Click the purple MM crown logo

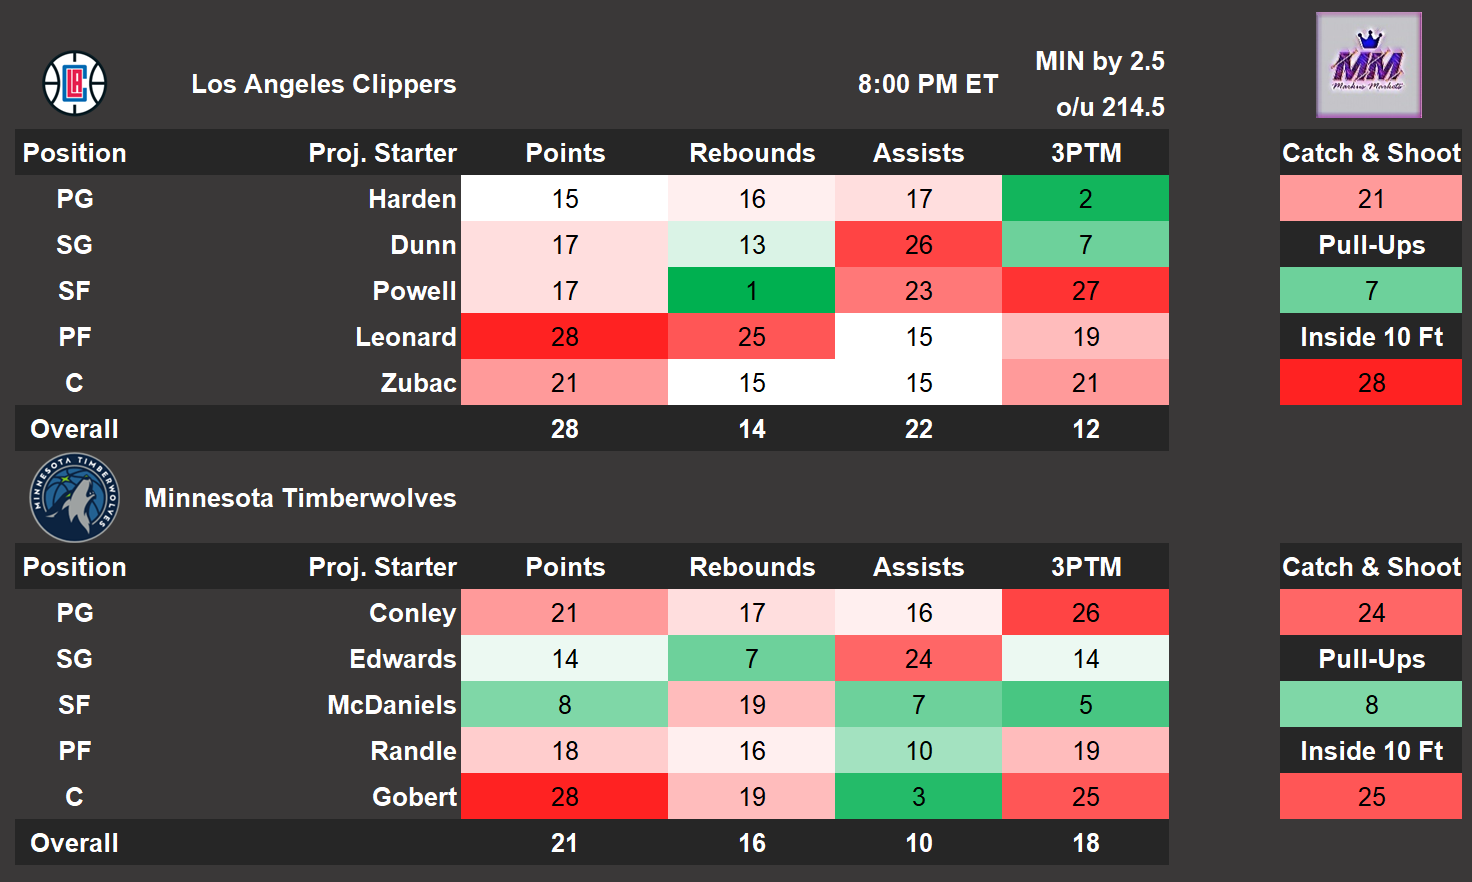(x=1368, y=65)
